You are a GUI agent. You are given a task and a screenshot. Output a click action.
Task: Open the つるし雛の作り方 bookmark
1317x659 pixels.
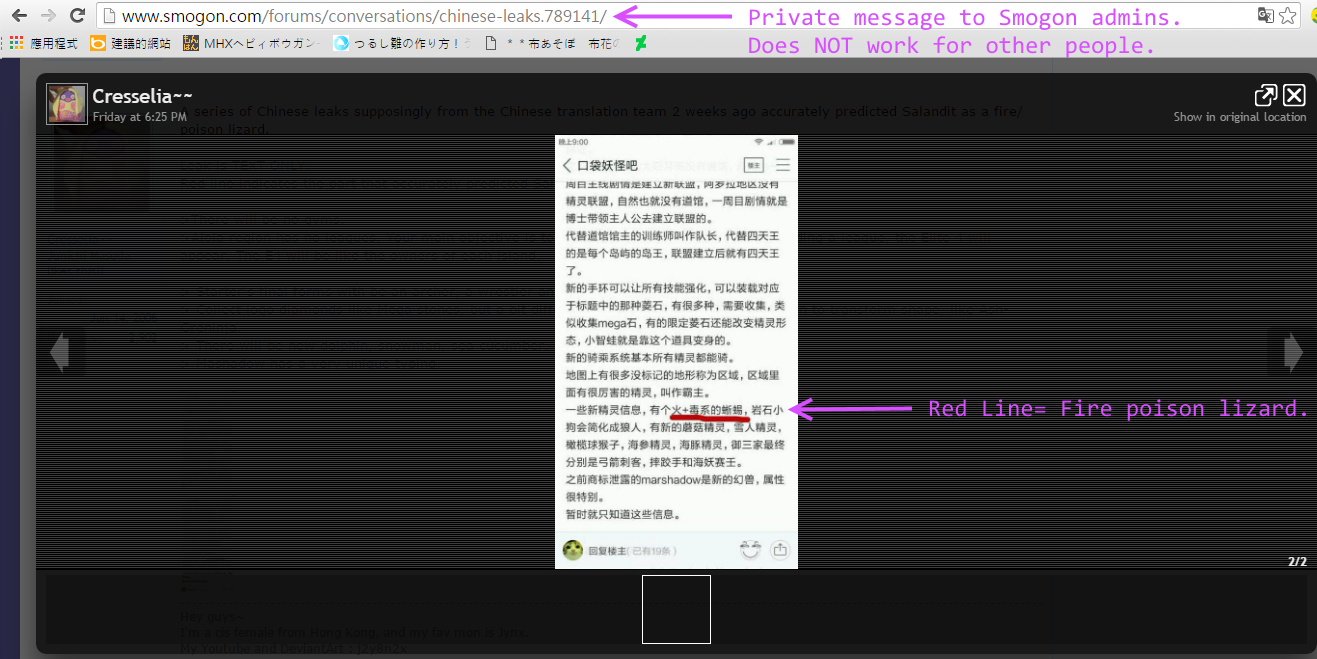[x=402, y=43]
